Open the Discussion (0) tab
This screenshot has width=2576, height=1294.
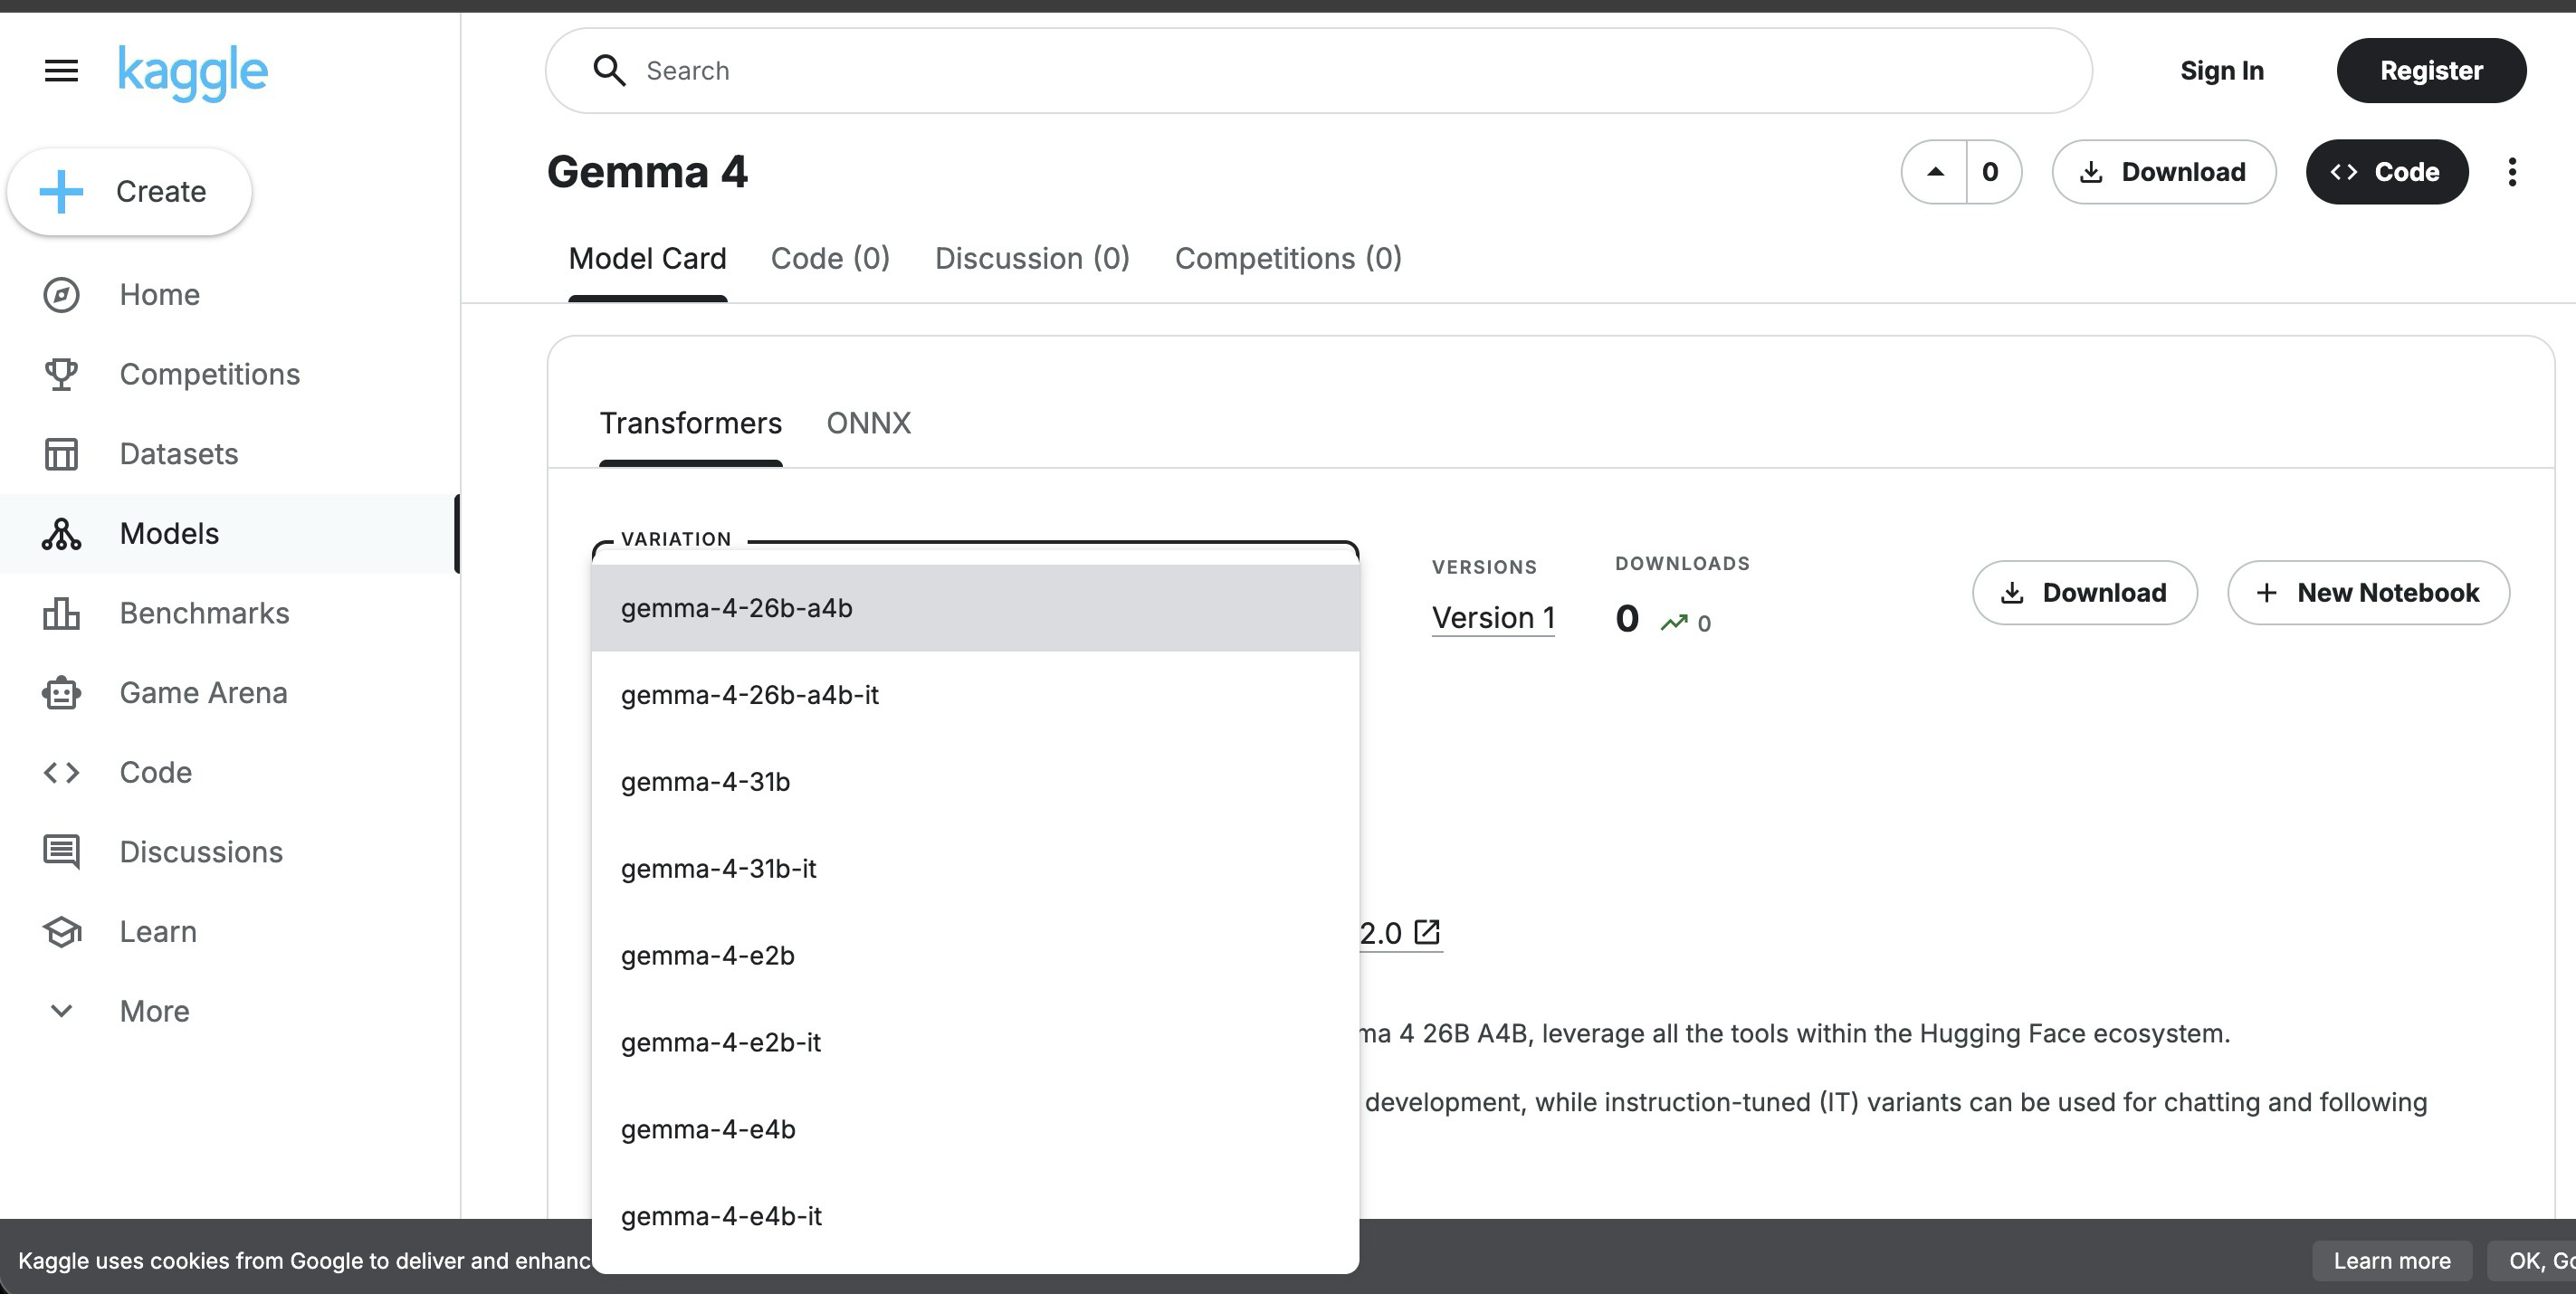1032,259
